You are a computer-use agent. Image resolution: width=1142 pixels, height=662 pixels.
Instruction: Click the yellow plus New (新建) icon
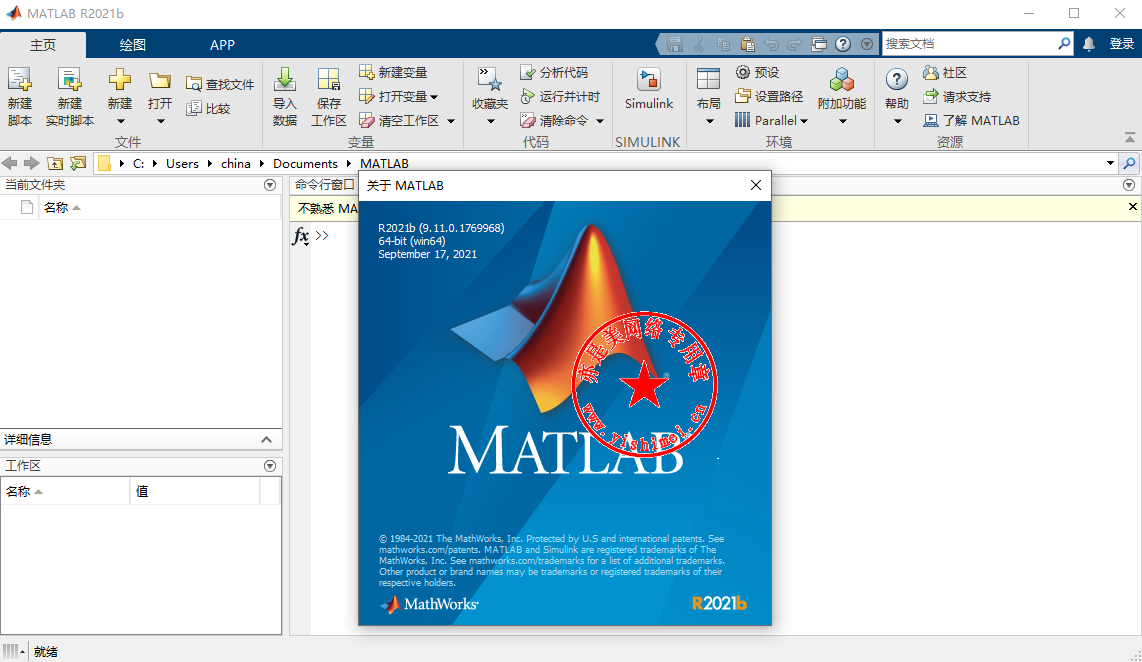point(119,79)
